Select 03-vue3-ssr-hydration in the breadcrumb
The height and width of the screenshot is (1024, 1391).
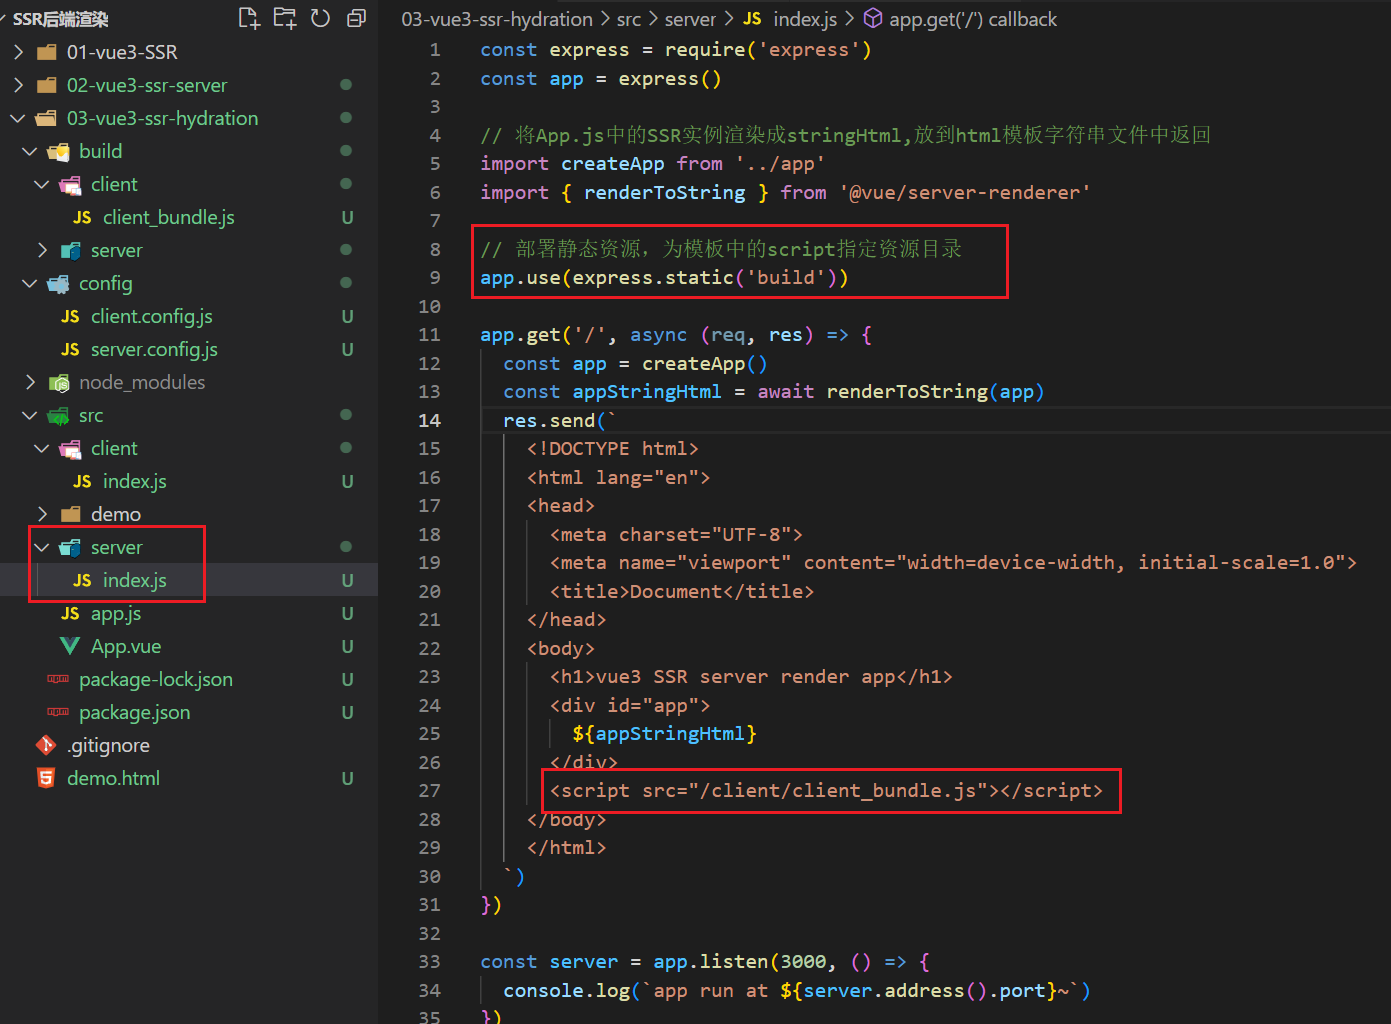click(497, 19)
